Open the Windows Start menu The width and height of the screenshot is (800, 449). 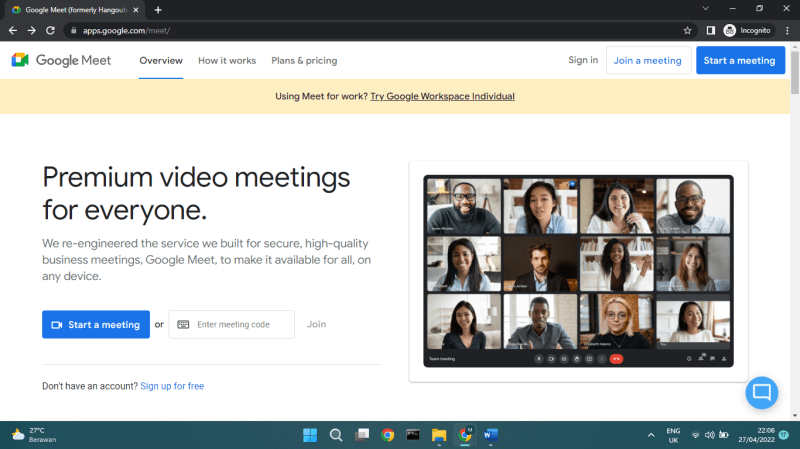point(310,435)
